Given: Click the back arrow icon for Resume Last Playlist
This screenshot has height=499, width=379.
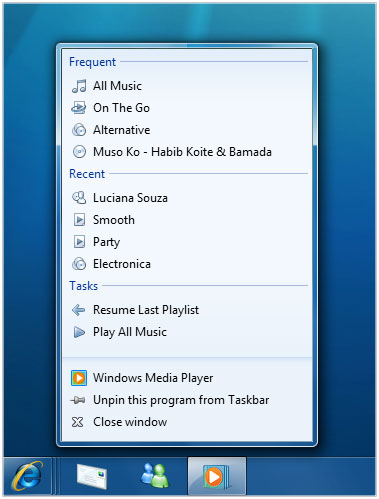Looking at the screenshot, I should click(x=79, y=310).
